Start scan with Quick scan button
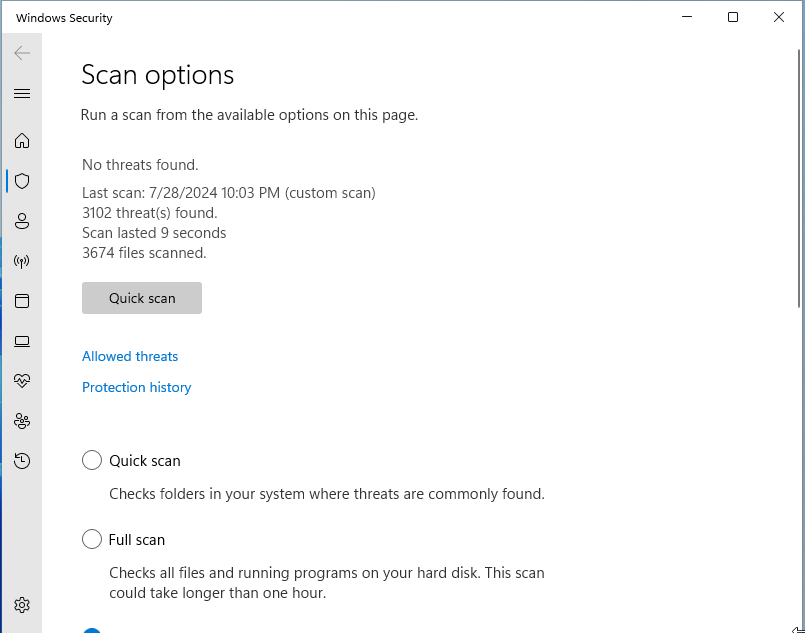The image size is (805, 633). [x=142, y=298]
